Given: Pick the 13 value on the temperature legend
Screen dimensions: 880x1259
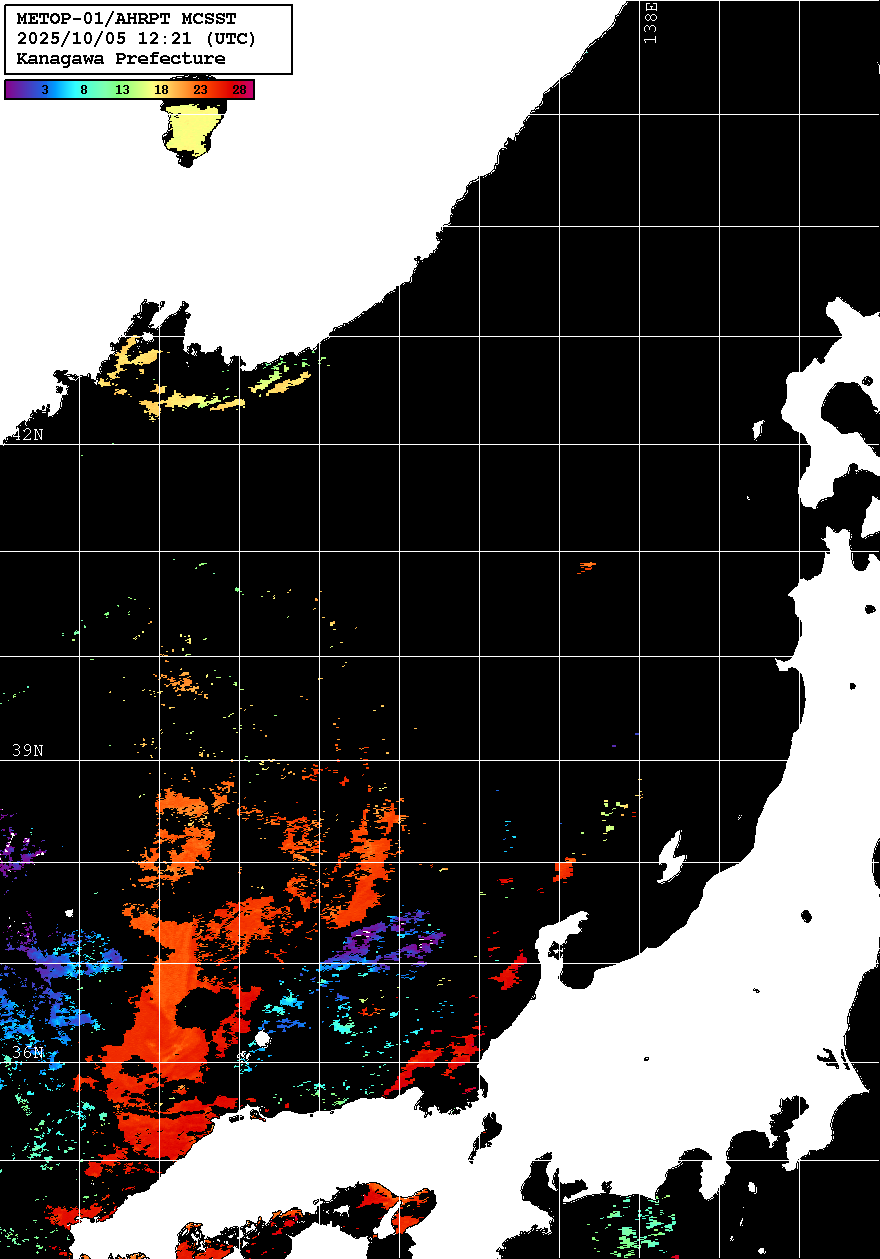Looking at the screenshot, I should [x=122, y=90].
